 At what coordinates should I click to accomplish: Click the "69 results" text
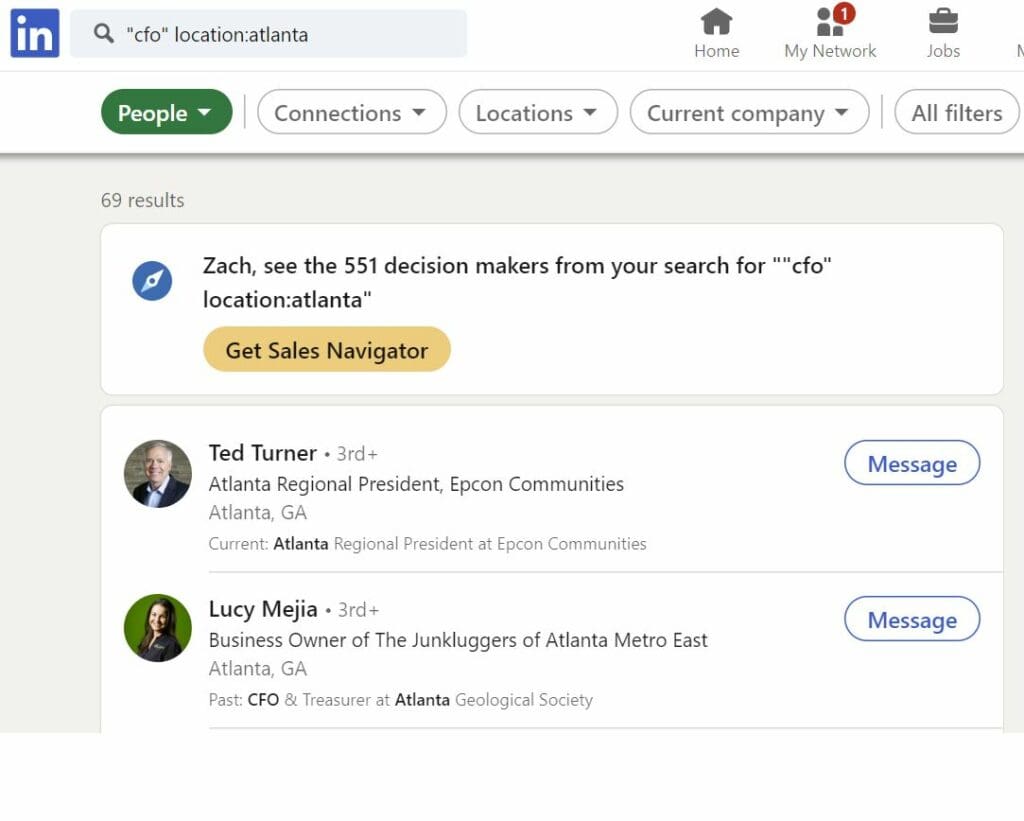142,200
